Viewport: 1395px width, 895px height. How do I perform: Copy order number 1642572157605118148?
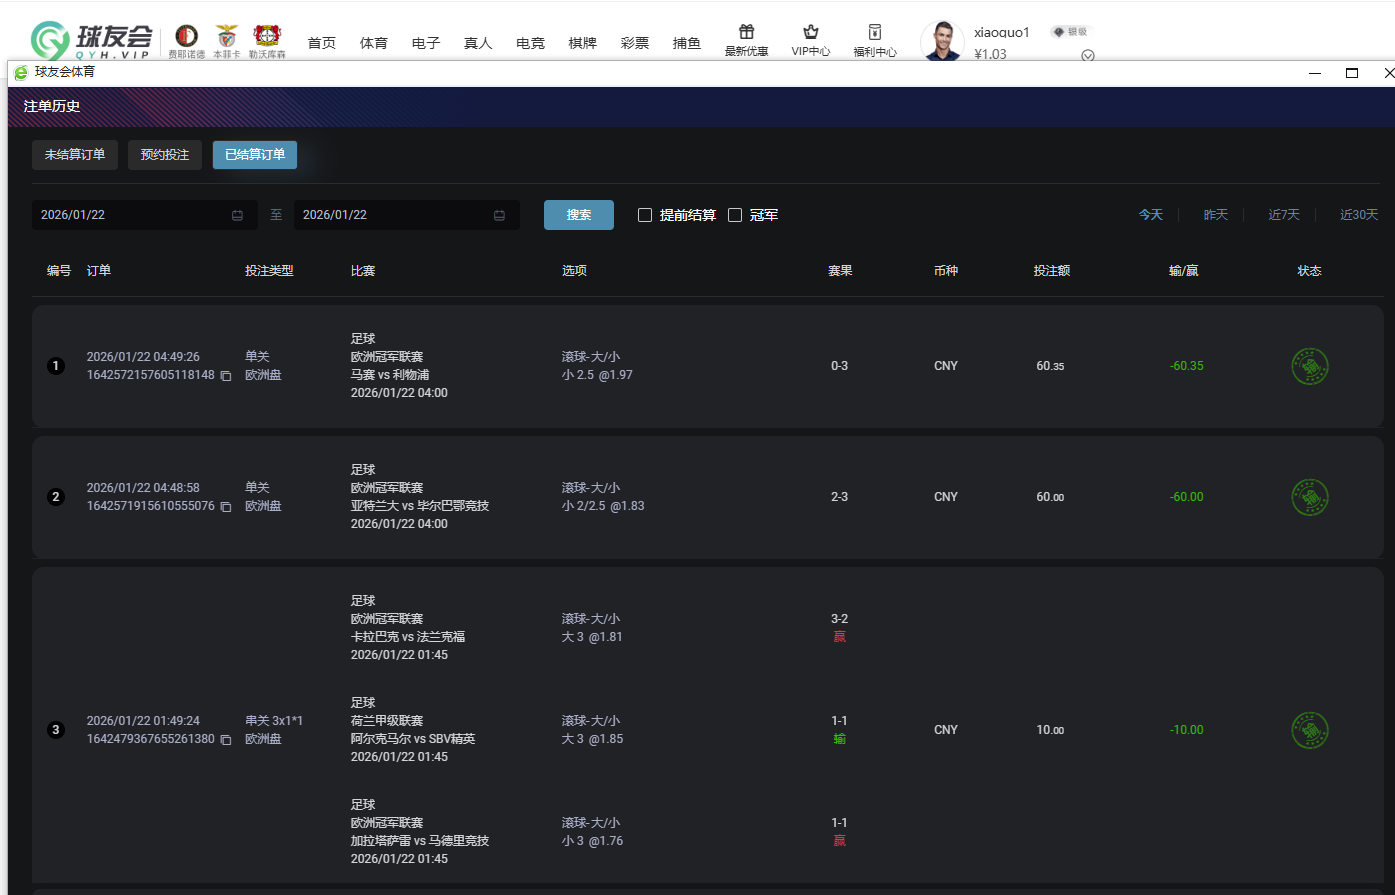point(226,376)
